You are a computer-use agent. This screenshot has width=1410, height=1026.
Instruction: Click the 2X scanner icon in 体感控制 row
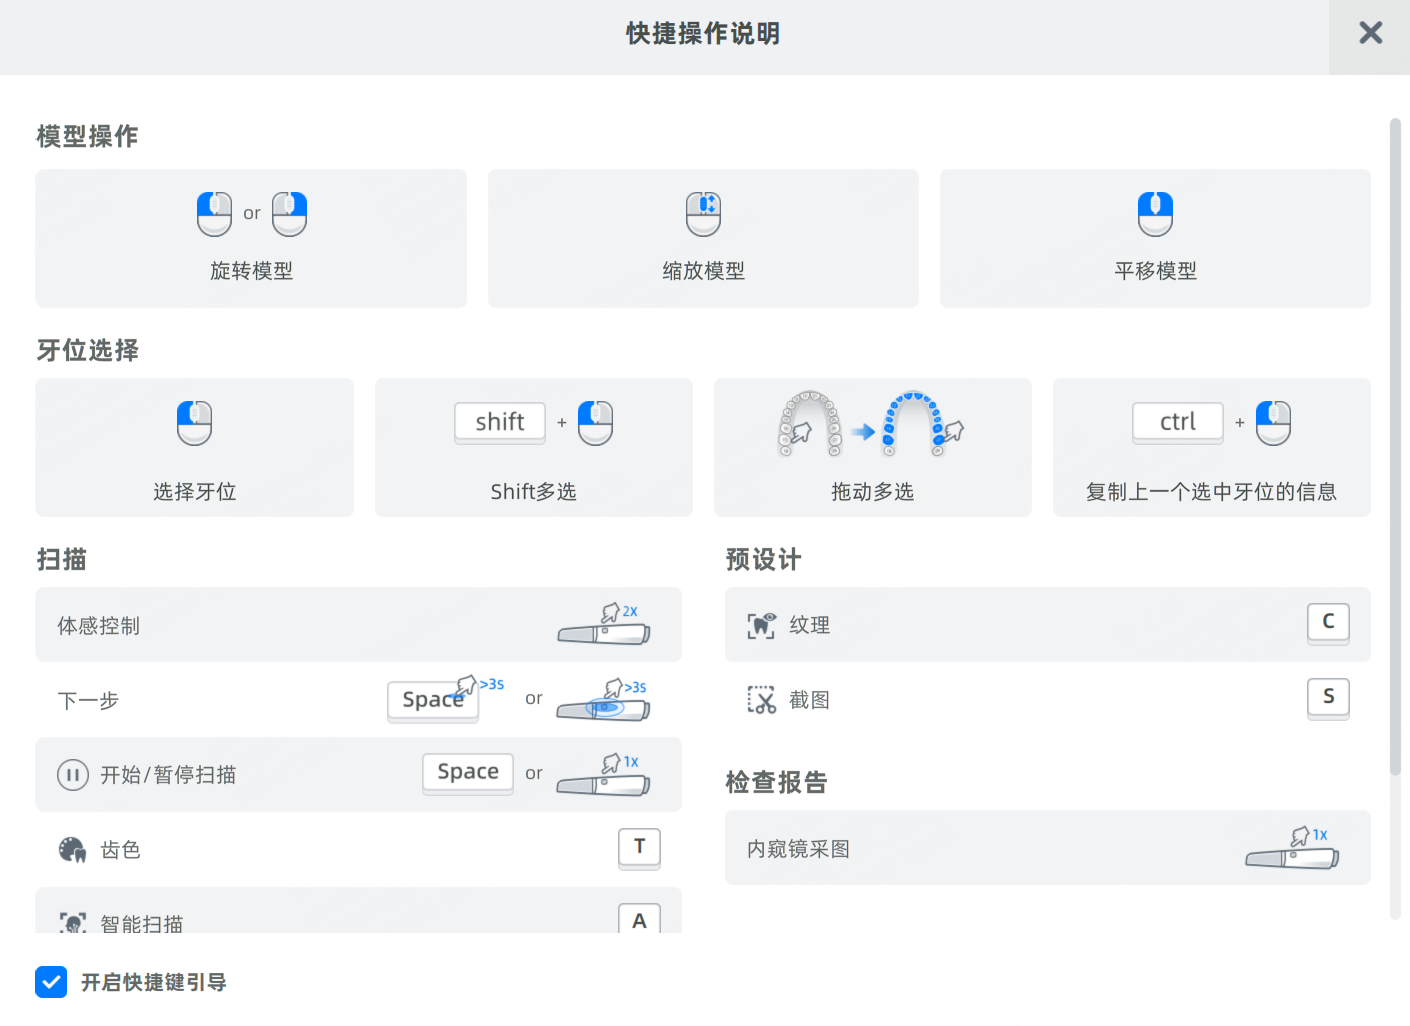pos(604,624)
